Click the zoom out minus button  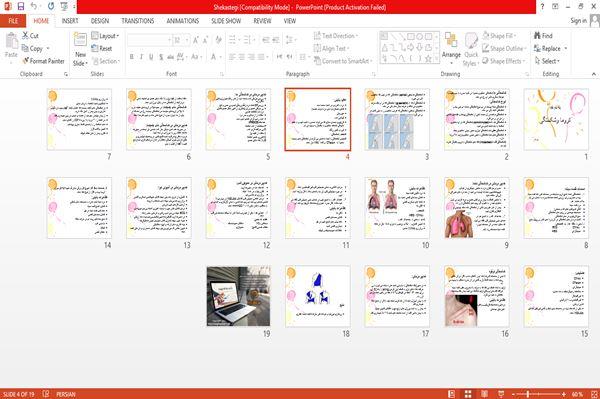tap(513, 394)
